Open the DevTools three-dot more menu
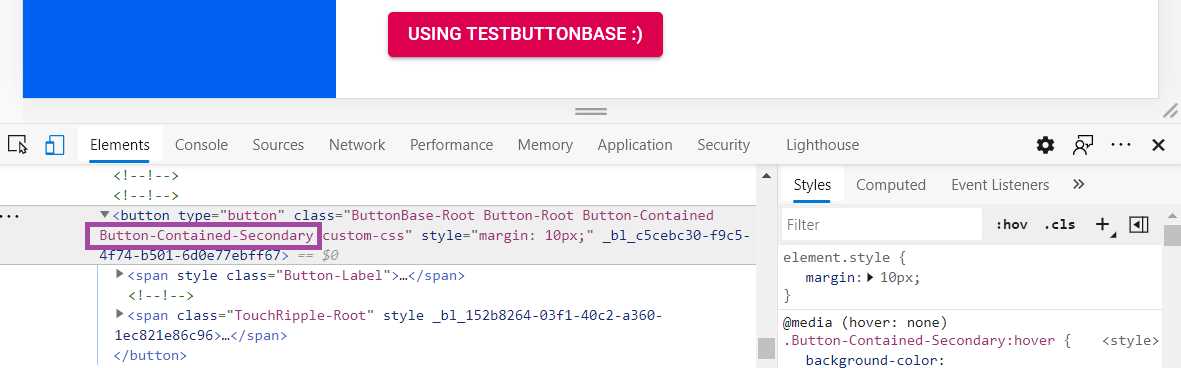Viewport: 1181px width, 368px height. pyautogui.click(x=1121, y=145)
